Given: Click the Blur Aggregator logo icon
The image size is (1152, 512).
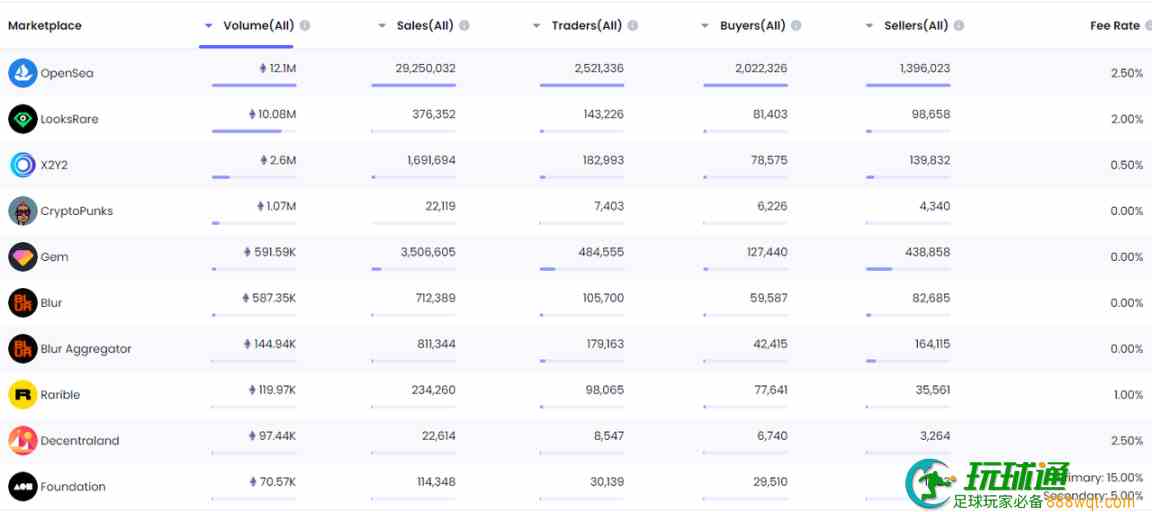Looking at the screenshot, I should click(x=23, y=349).
